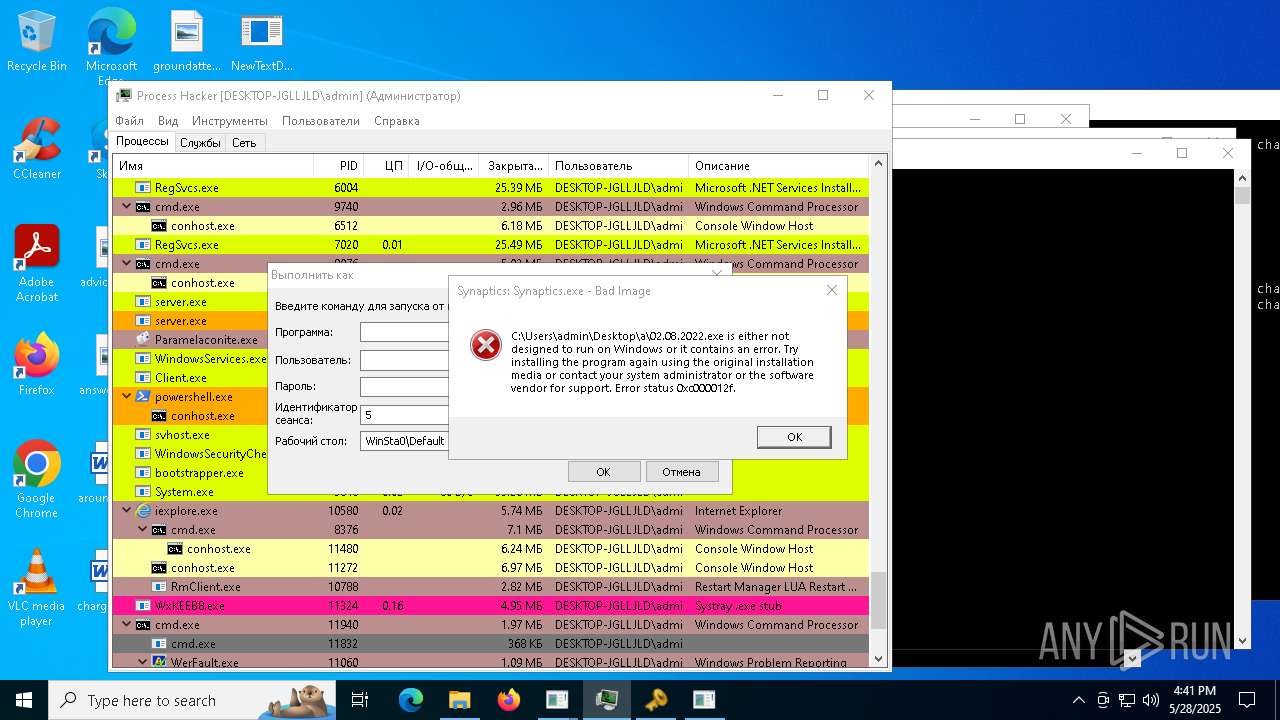Click OK in the Выполнить как dialog
Screen dimensions: 1280x720
coord(603,472)
